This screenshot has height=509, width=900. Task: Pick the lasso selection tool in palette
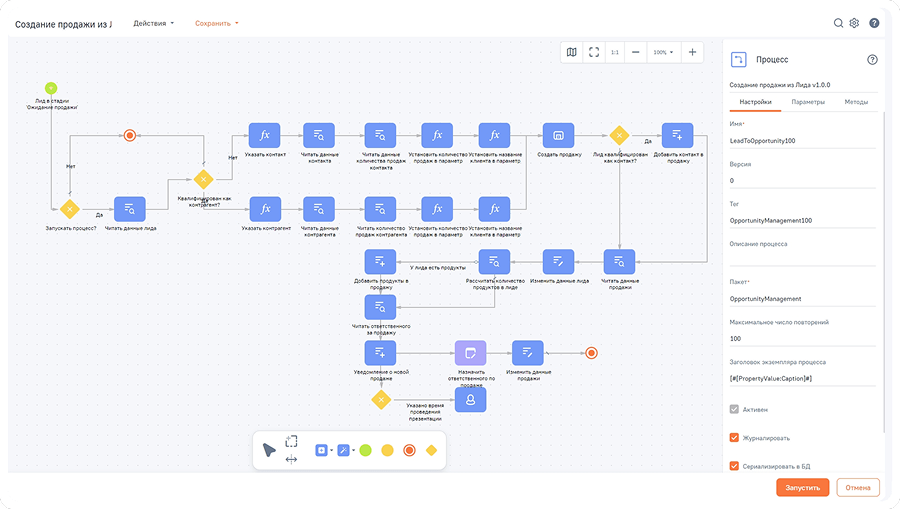click(291, 441)
